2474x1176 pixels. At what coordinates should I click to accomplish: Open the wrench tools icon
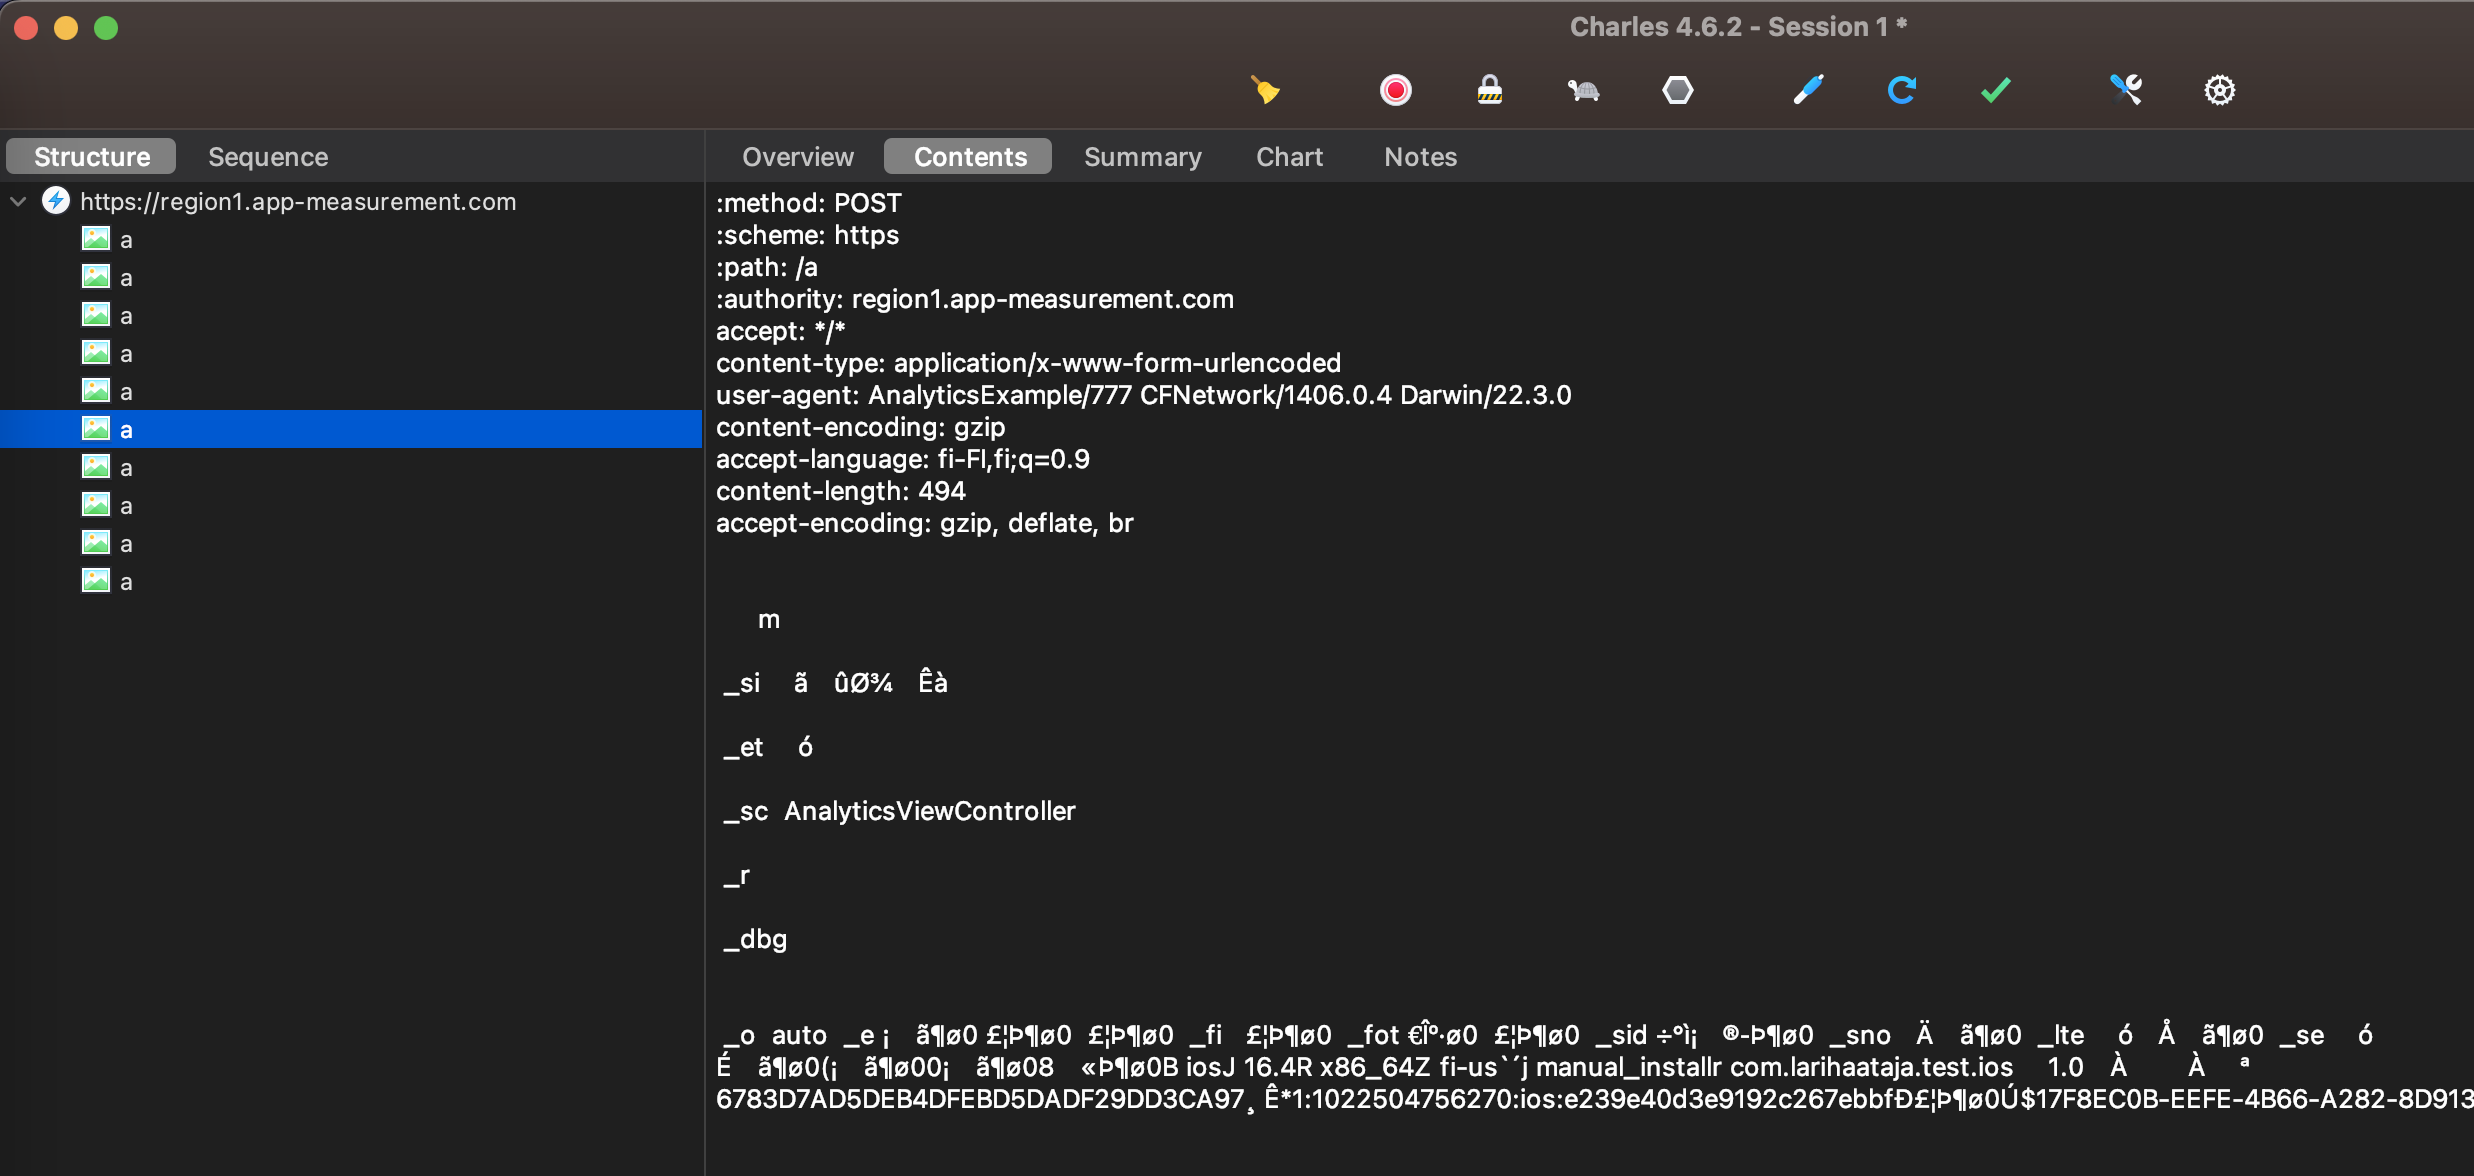pos(2126,90)
